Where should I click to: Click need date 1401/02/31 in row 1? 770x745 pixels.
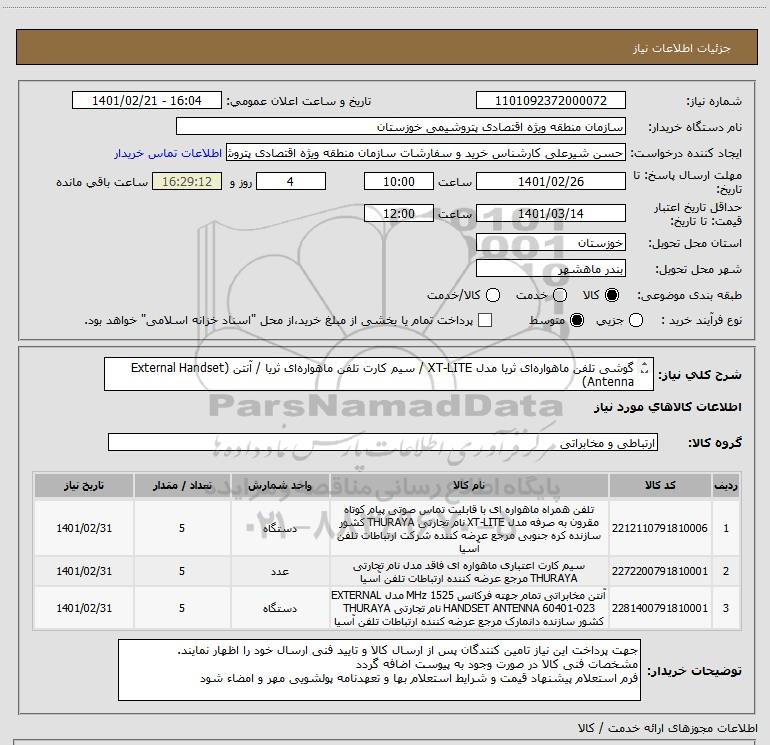tap(84, 528)
